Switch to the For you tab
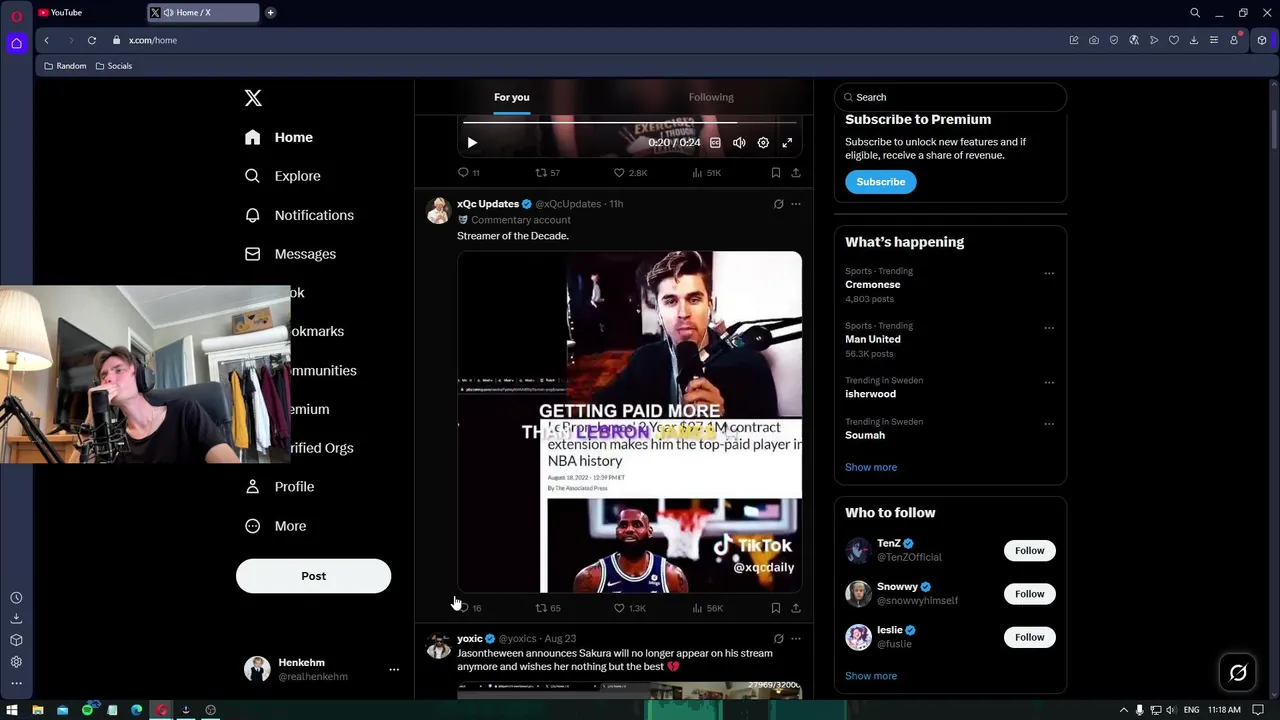The image size is (1280, 720). [x=511, y=97]
